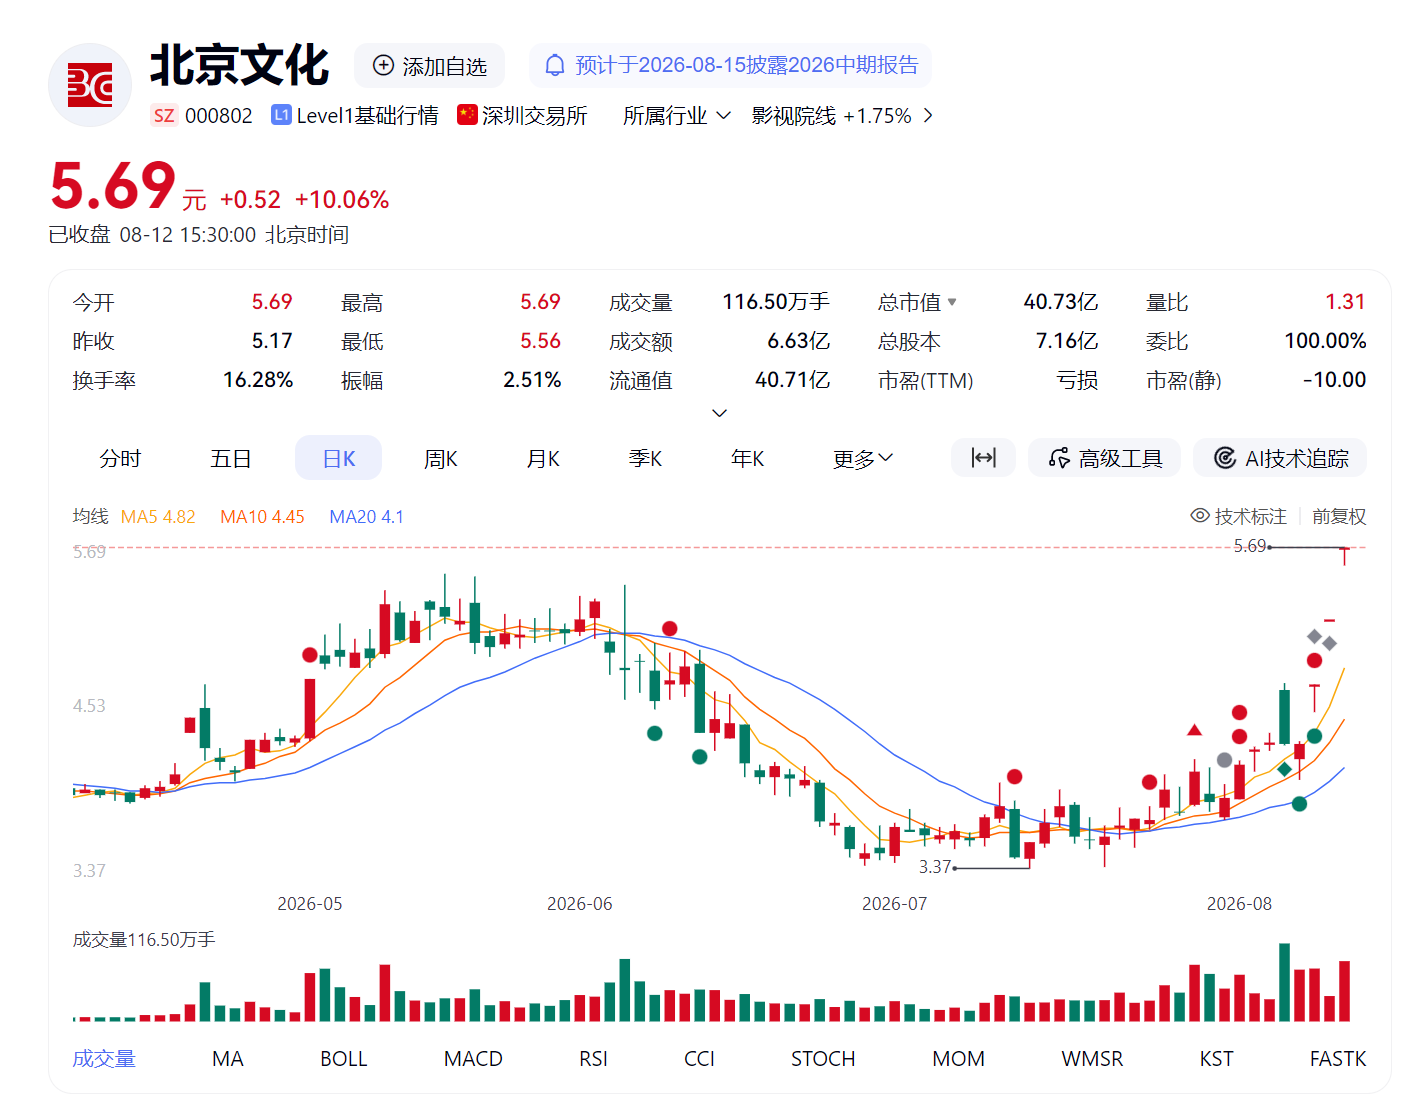Open the 更多 period dropdown
Image resolution: width=1407 pixels, height=1104 pixels.
pos(863,458)
